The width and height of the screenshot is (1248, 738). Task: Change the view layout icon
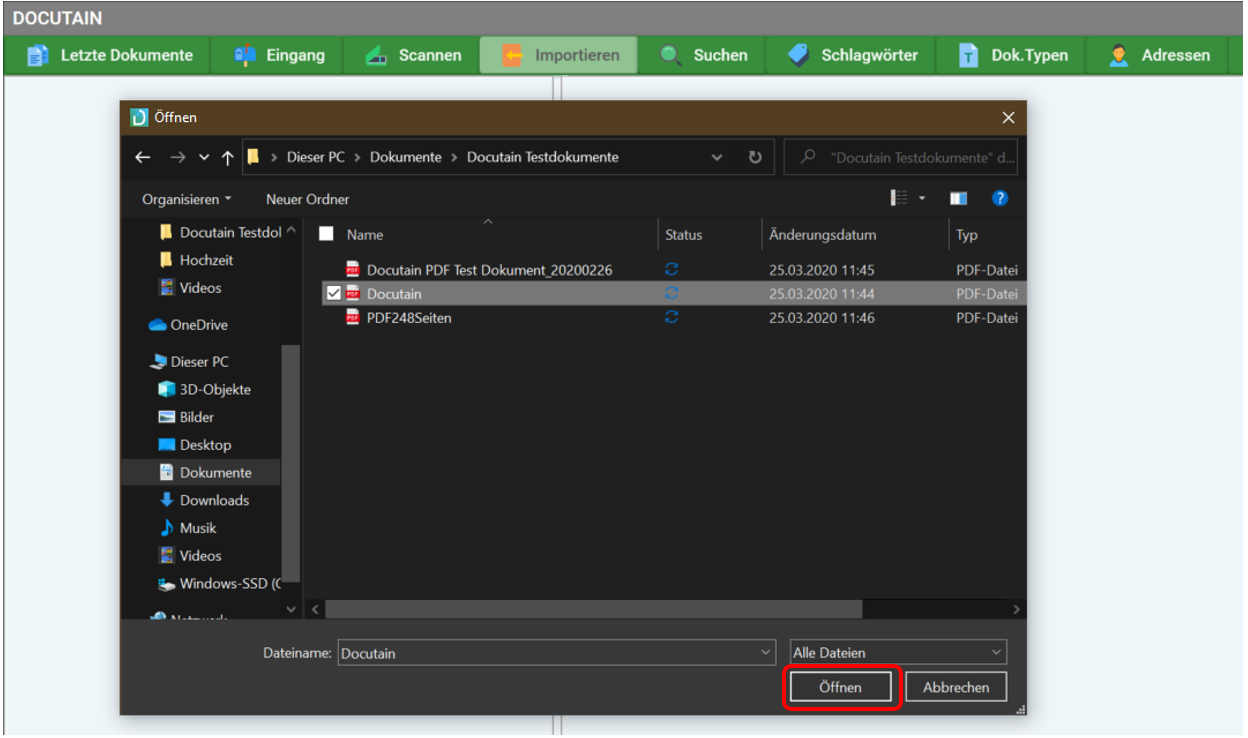[898, 198]
